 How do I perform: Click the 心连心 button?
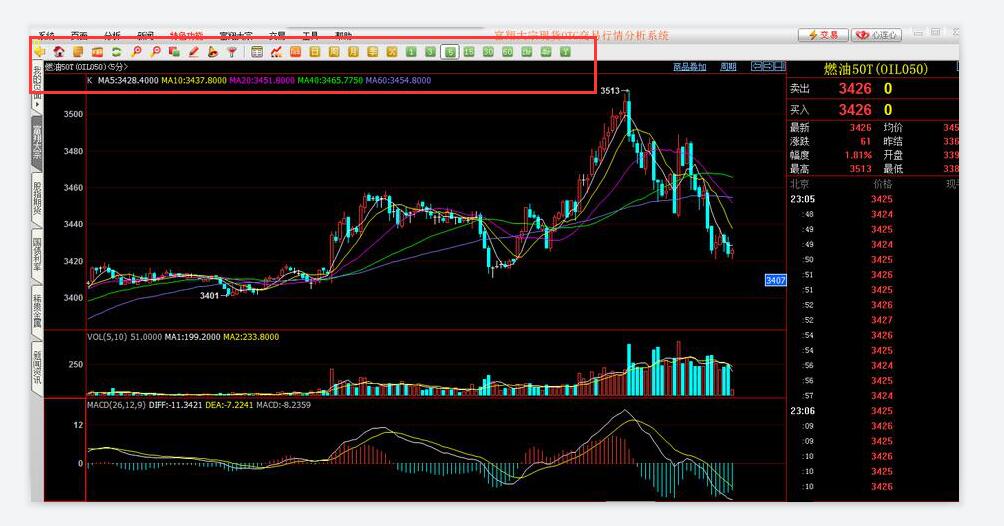tap(876, 35)
